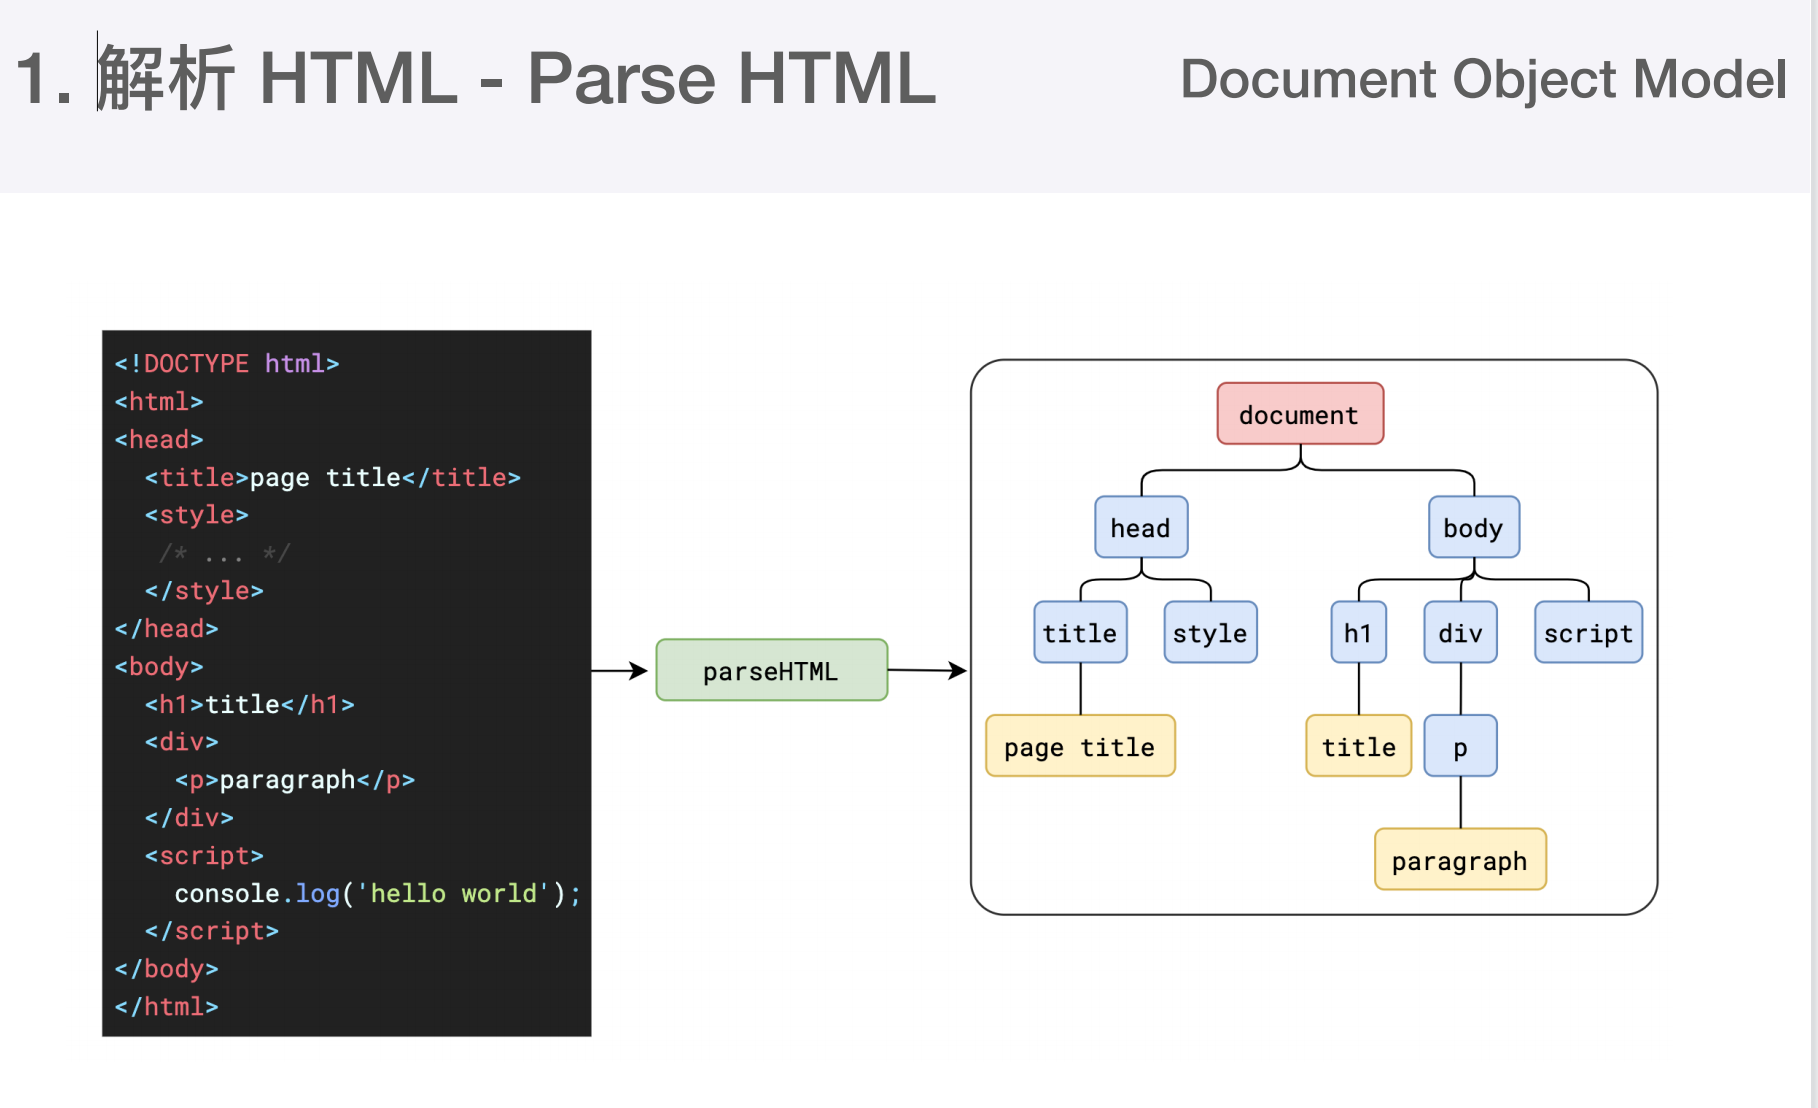The width and height of the screenshot is (1818, 1108).
Task: Select the h1 node under body
Action: tap(1358, 632)
